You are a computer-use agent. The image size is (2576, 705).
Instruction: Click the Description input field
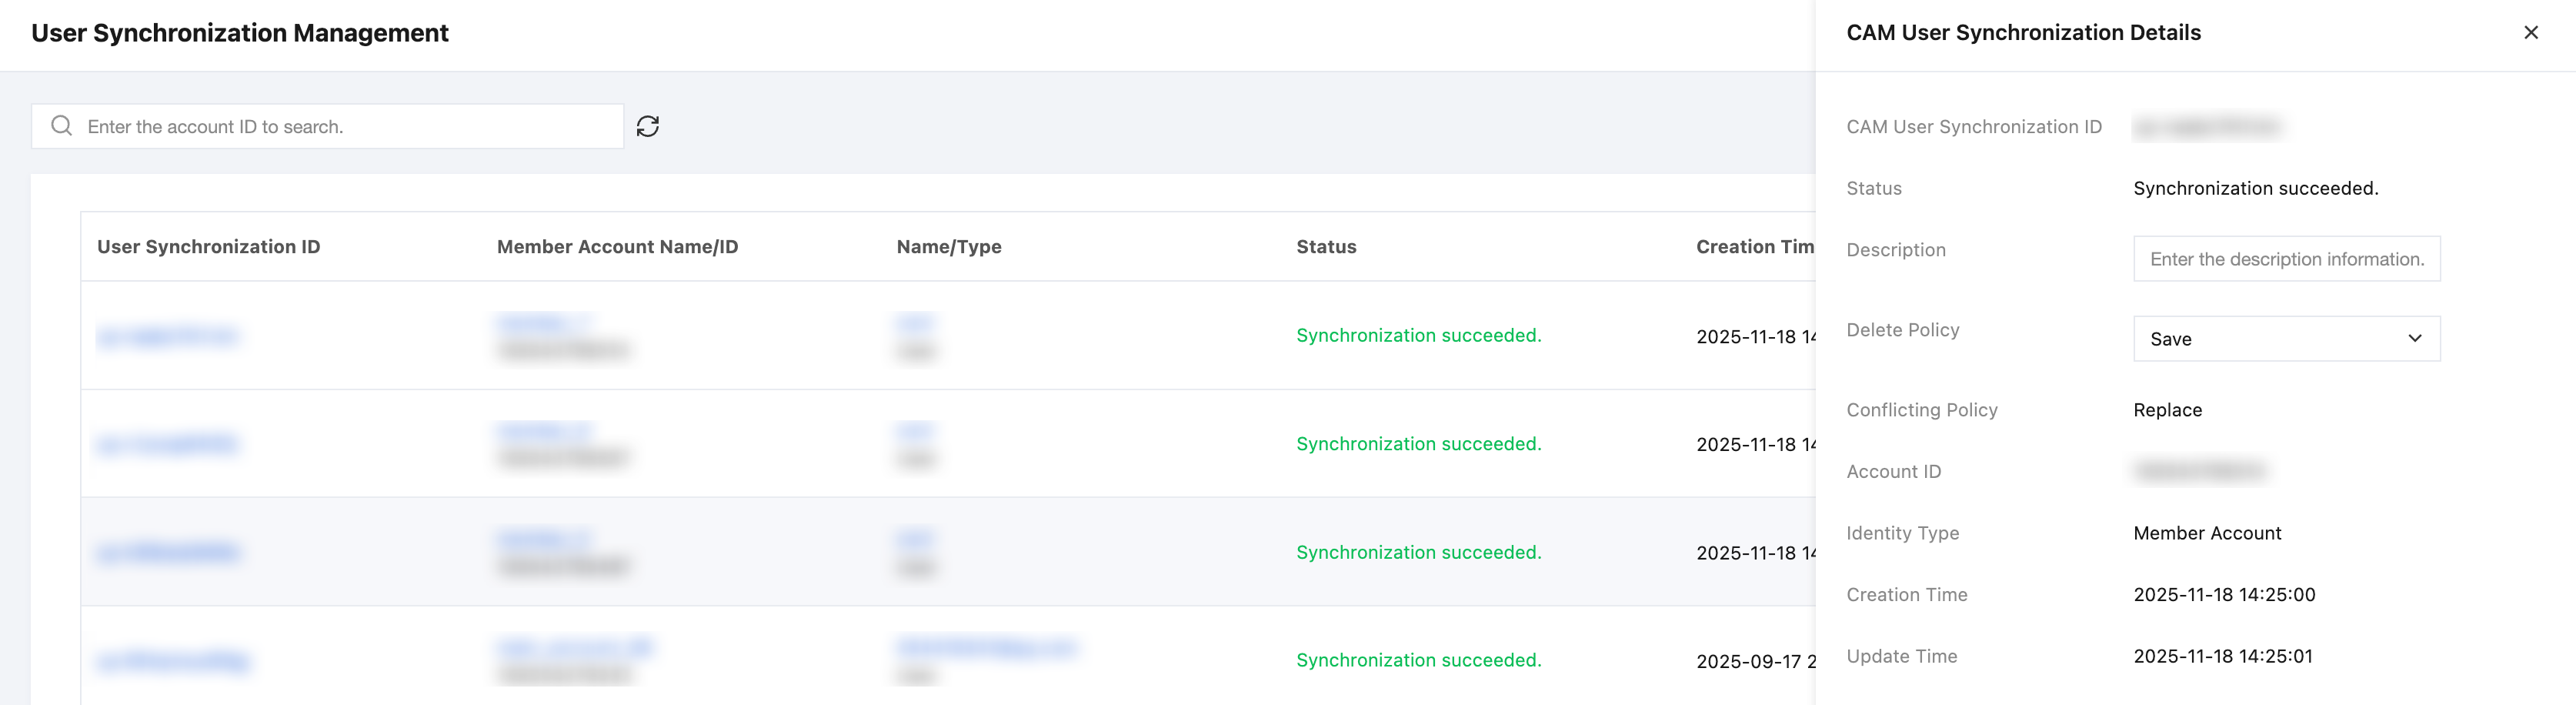2286,259
